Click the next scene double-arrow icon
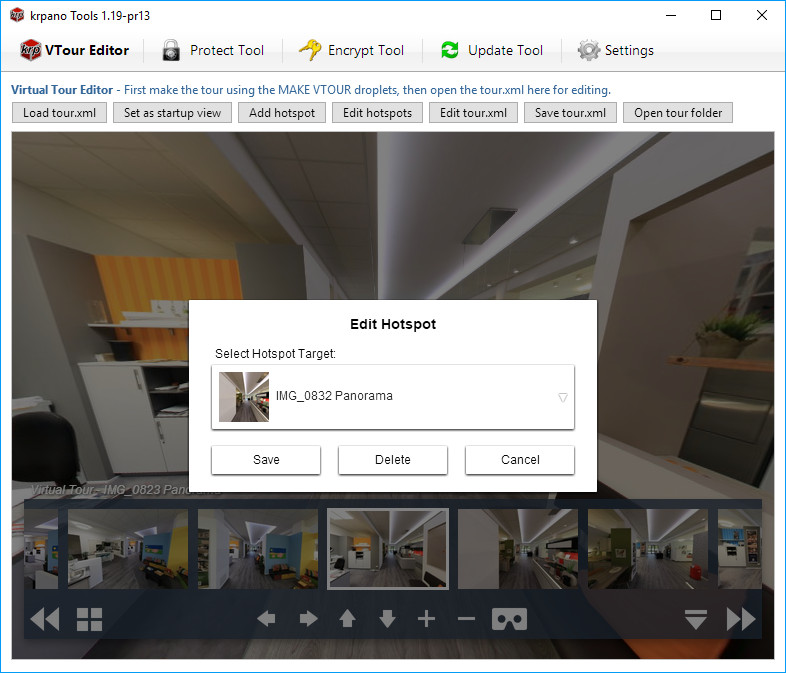 pos(741,619)
